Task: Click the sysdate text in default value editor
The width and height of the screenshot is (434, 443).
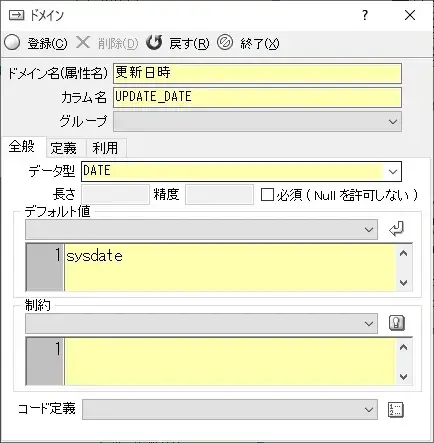Action: pos(94,256)
